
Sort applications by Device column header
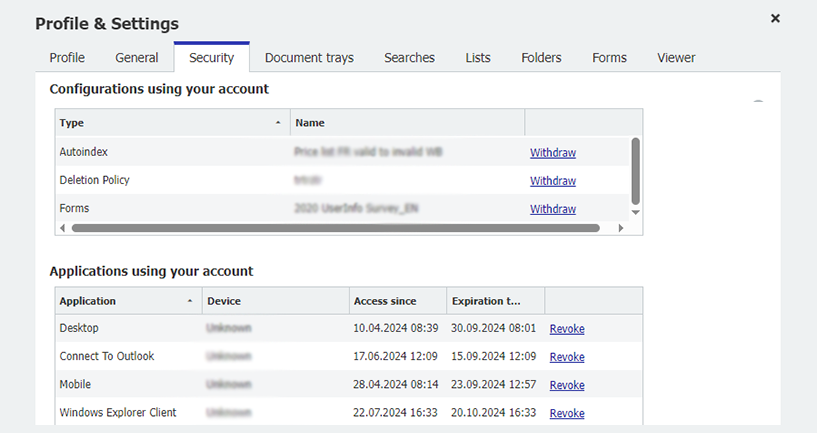(x=276, y=301)
